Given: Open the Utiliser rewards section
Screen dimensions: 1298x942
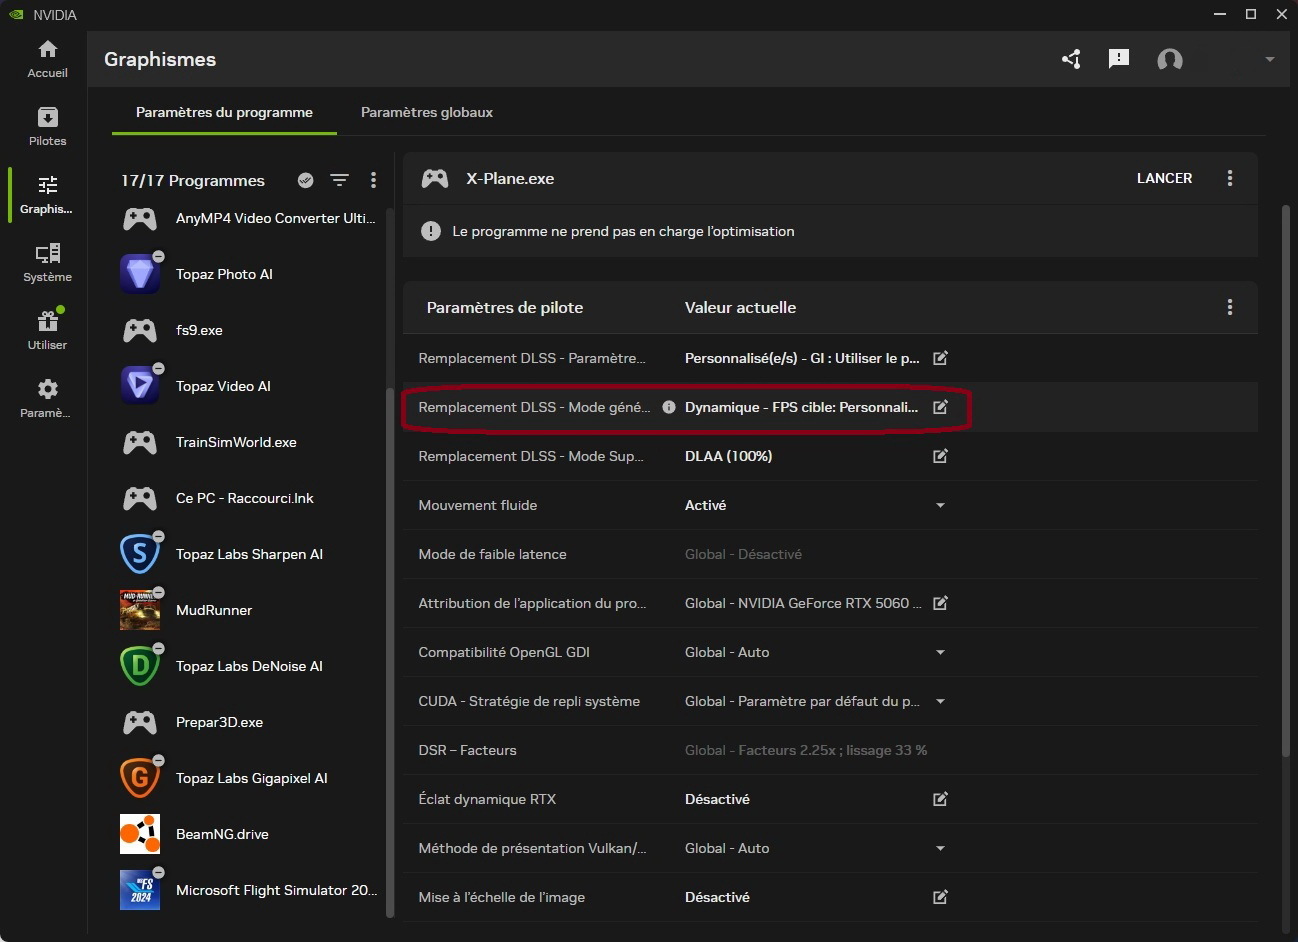Looking at the screenshot, I should [47, 331].
